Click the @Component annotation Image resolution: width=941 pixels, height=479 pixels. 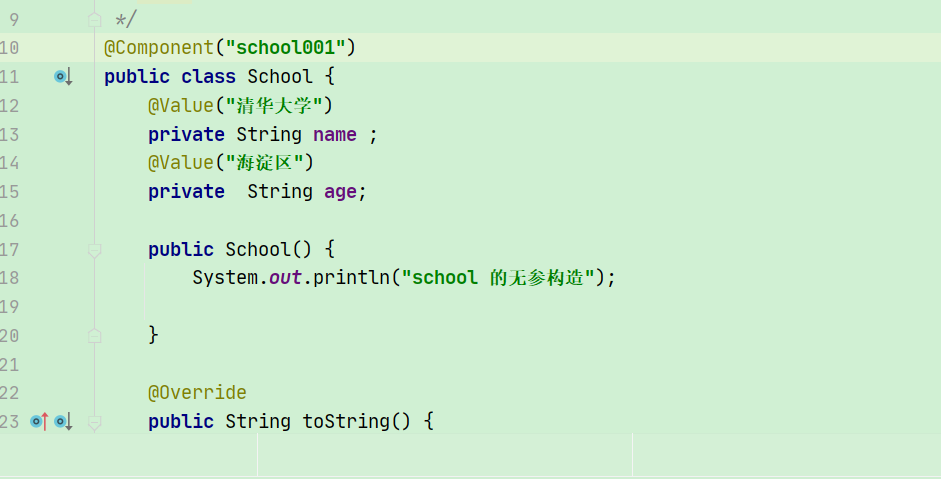coord(159,47)
